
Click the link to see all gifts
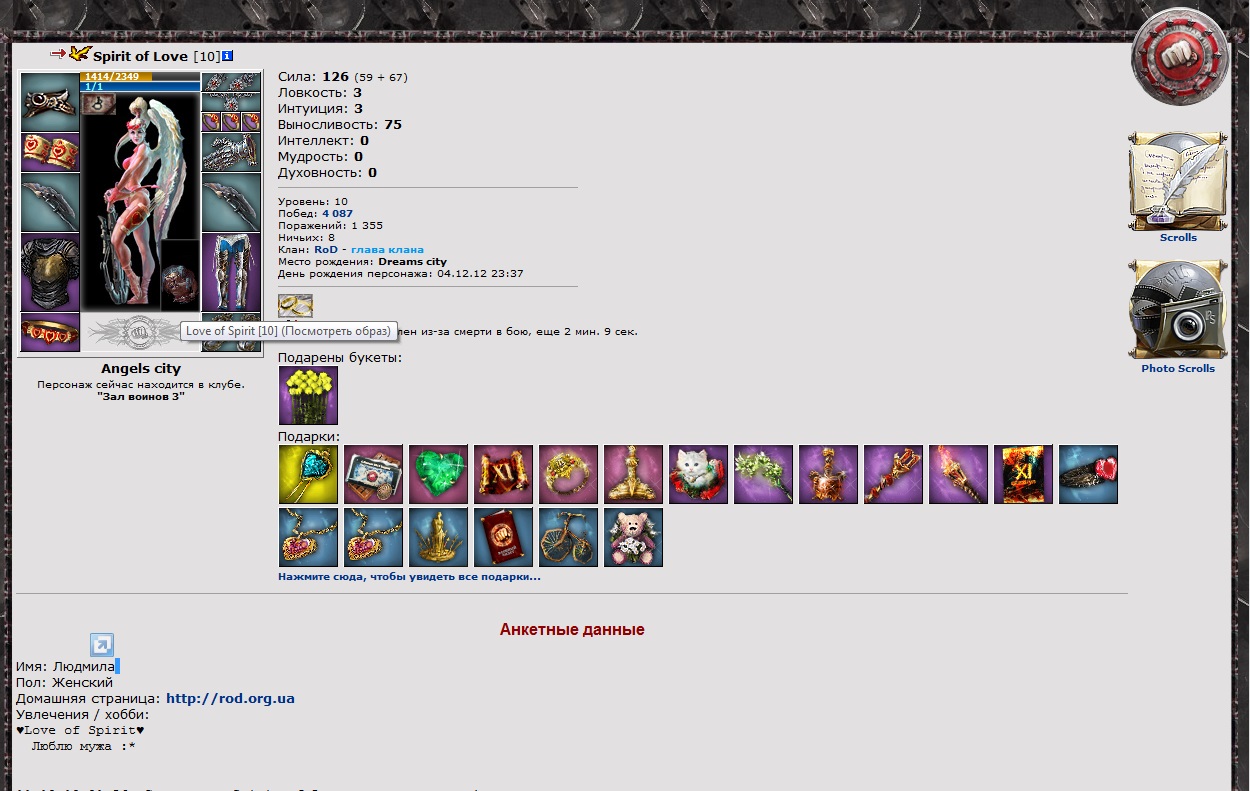409,577
